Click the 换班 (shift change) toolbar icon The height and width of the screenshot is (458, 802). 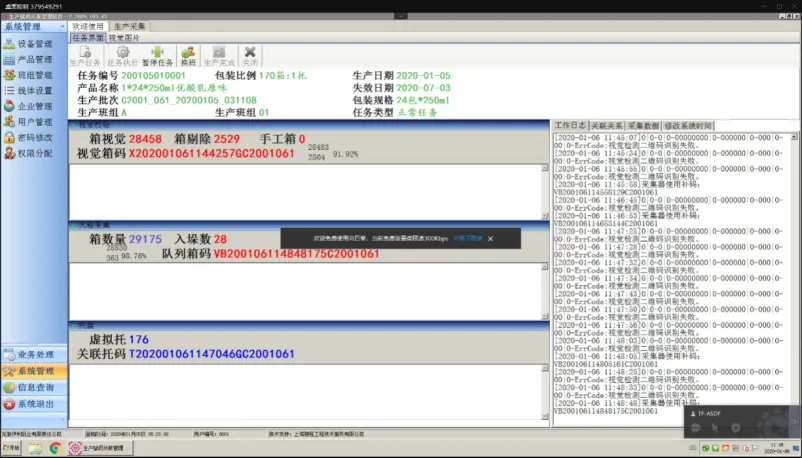point(187,55)
